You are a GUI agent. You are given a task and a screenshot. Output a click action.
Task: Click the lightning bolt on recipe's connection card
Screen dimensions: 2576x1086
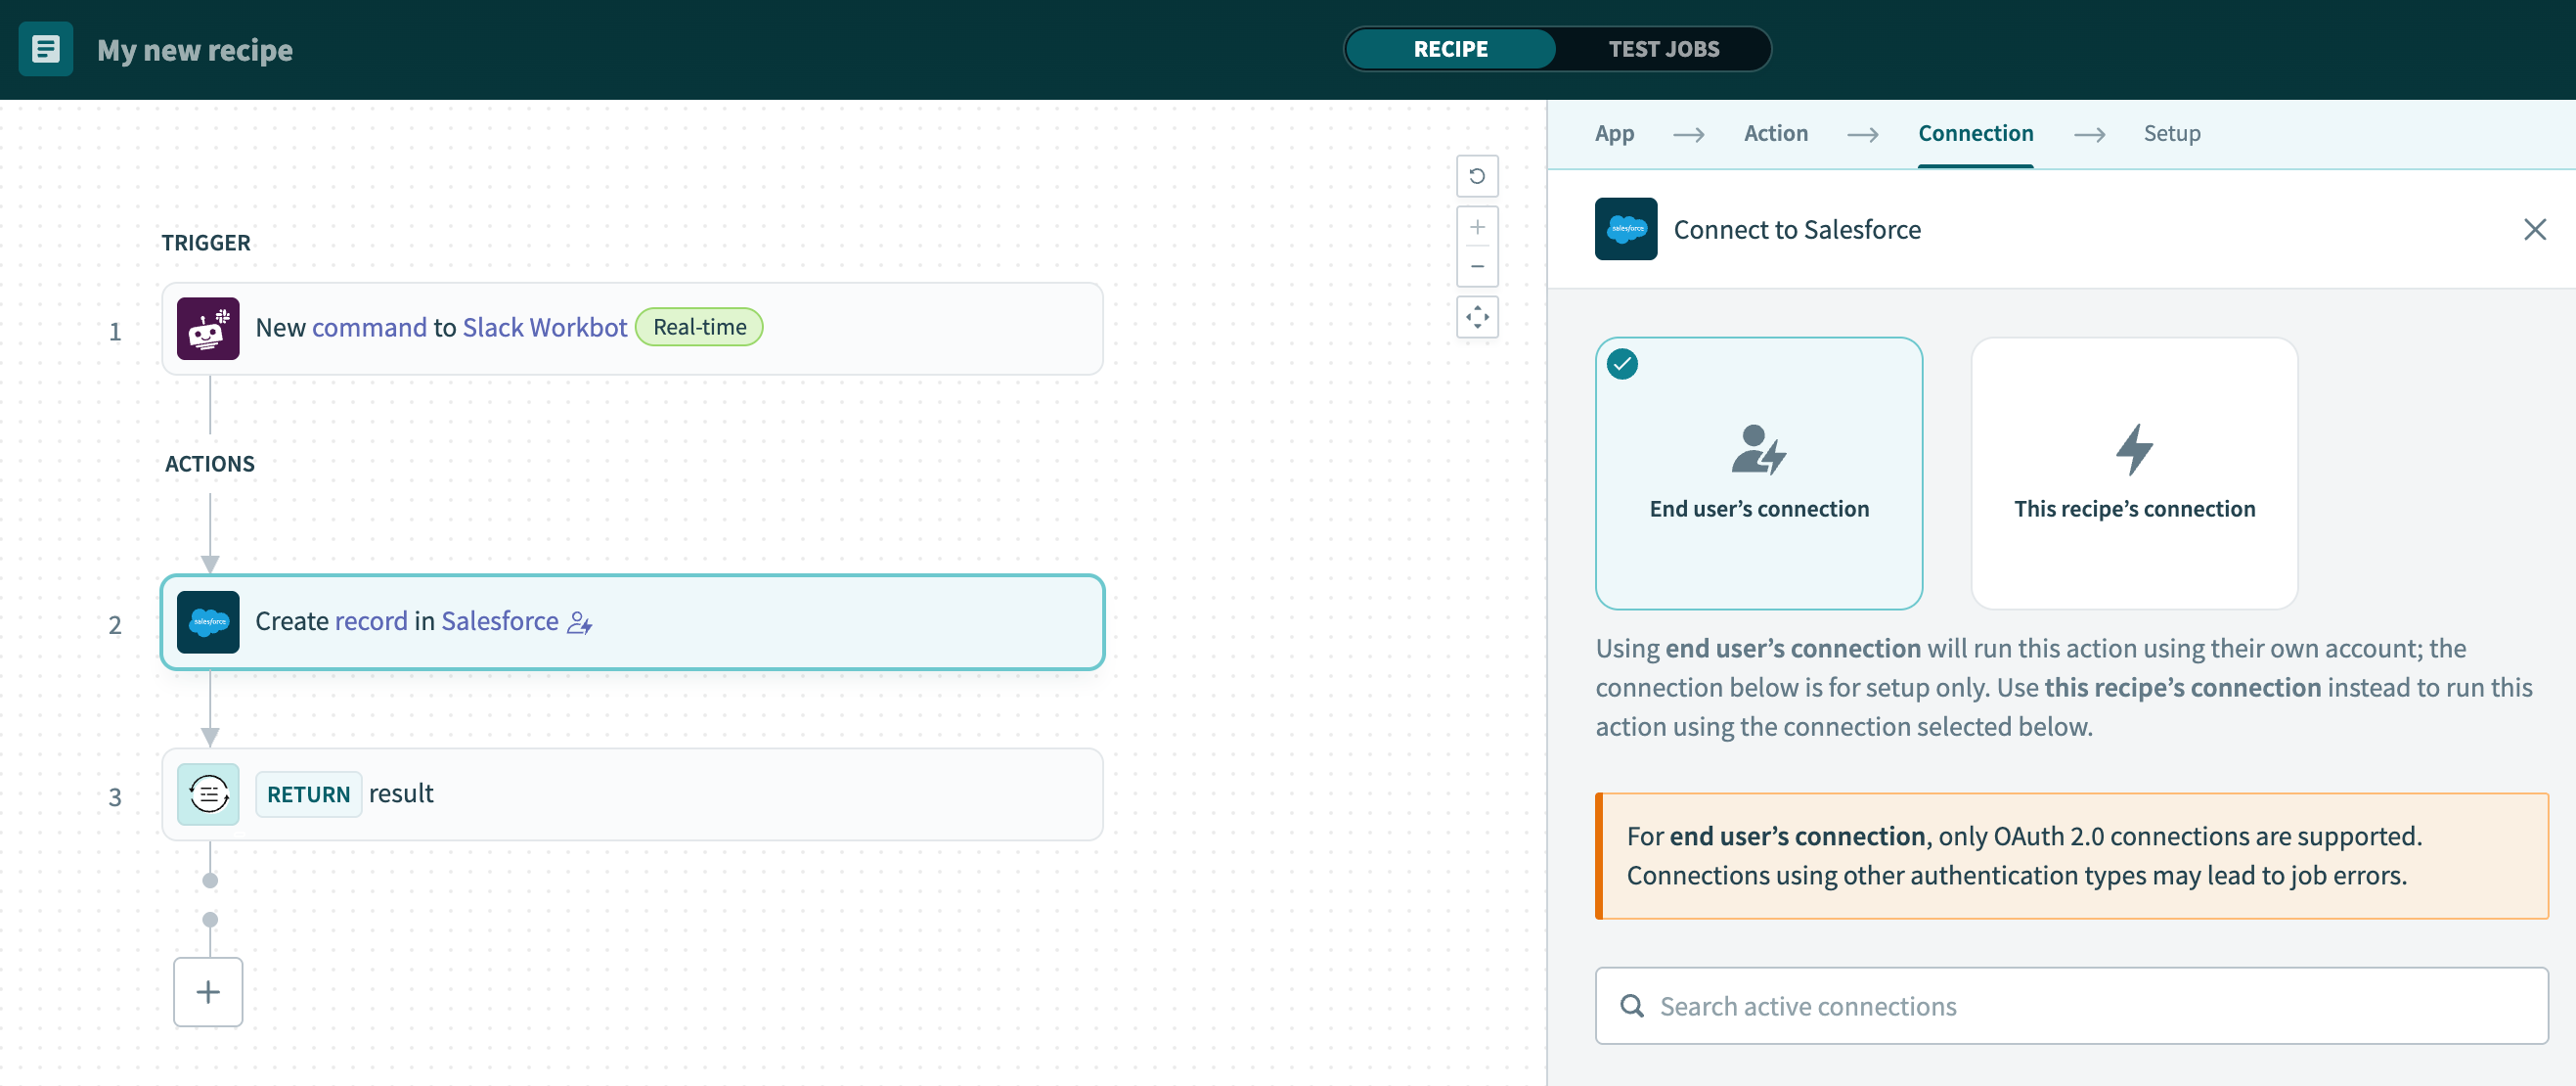pos(2134,452)
